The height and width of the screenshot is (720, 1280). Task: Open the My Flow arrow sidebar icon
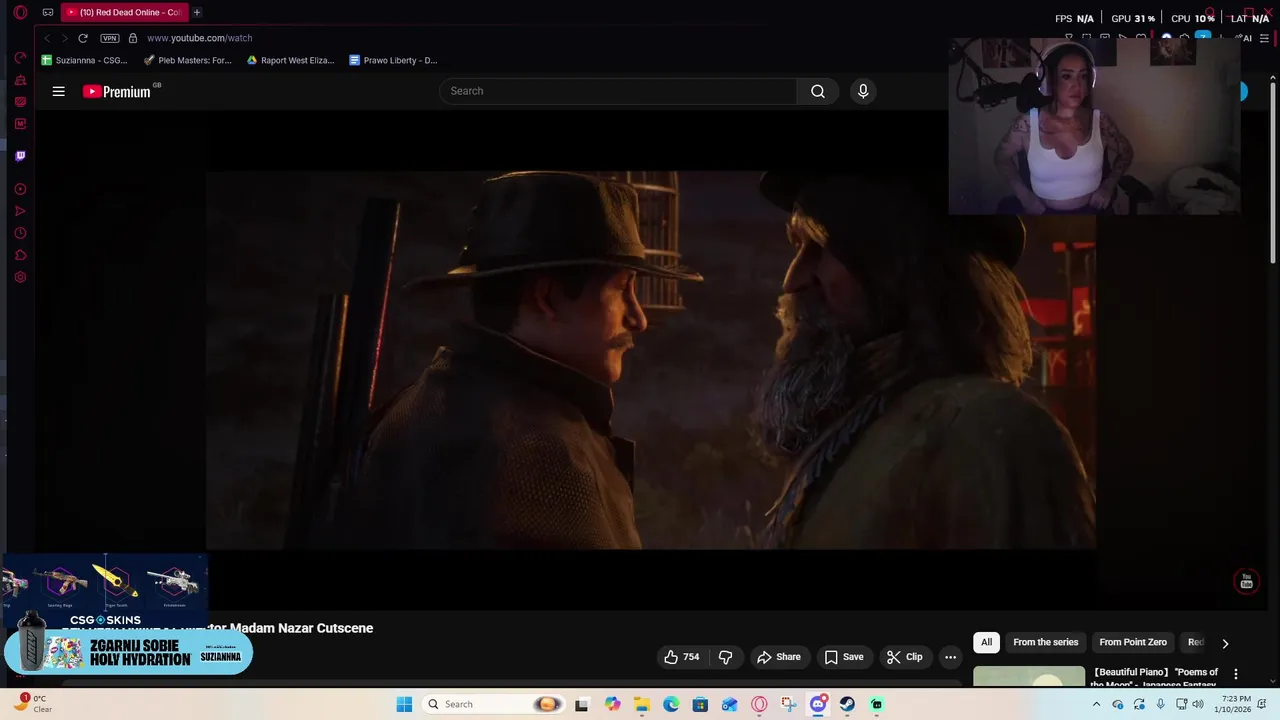[20, 211]
